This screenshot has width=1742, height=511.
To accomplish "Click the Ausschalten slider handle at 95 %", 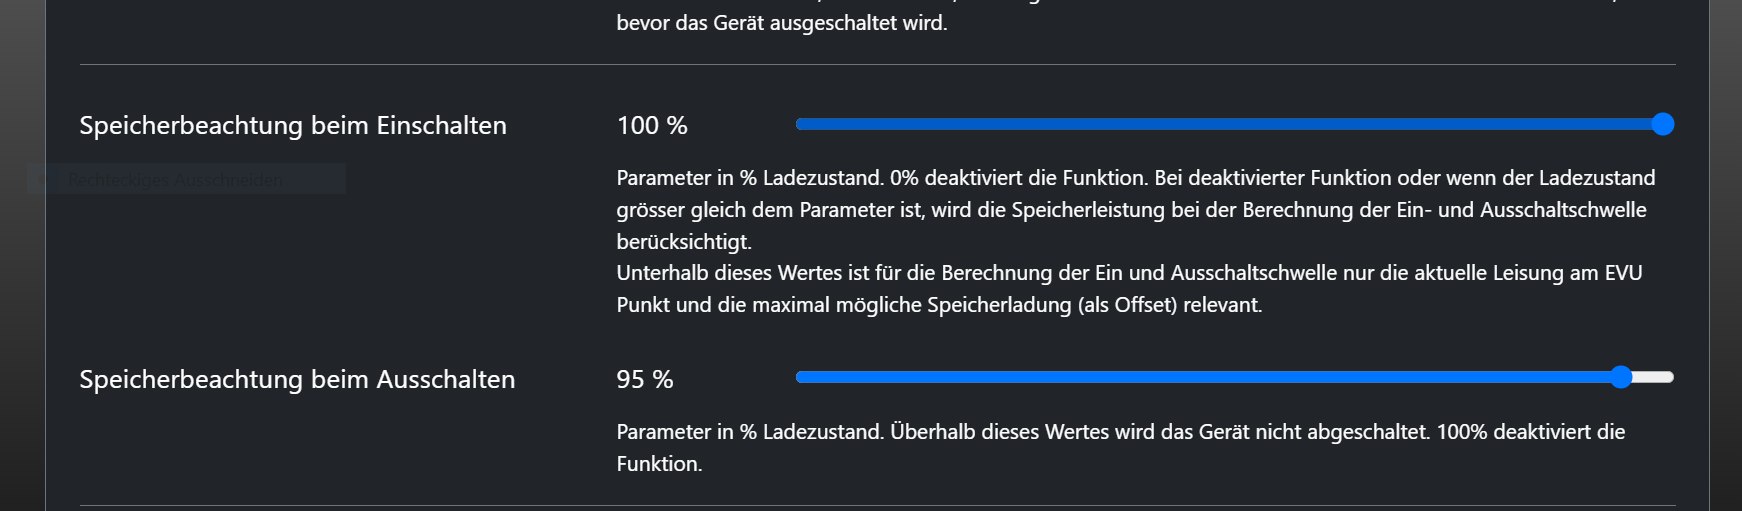I will tap(1621, 377).
